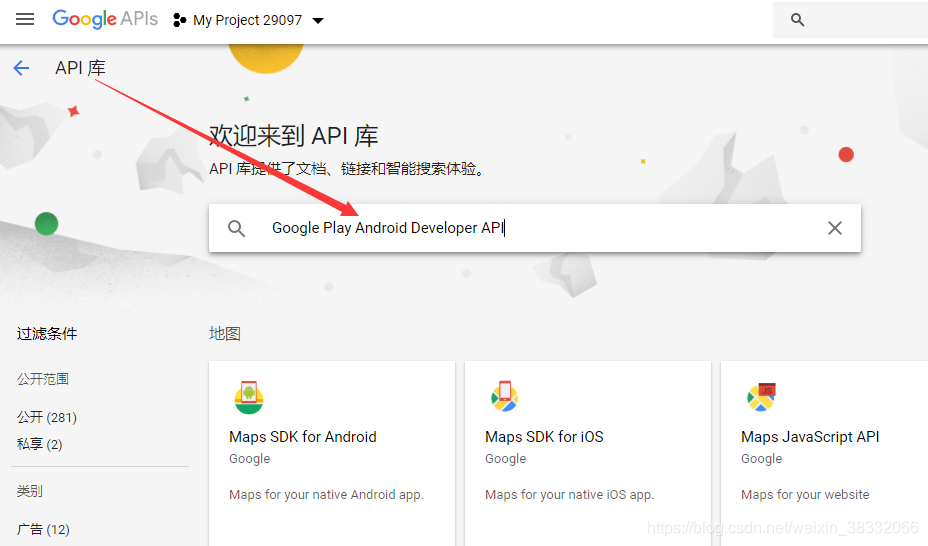Click 'Maps for your native iOS app.' description

[x=569, y=495]
